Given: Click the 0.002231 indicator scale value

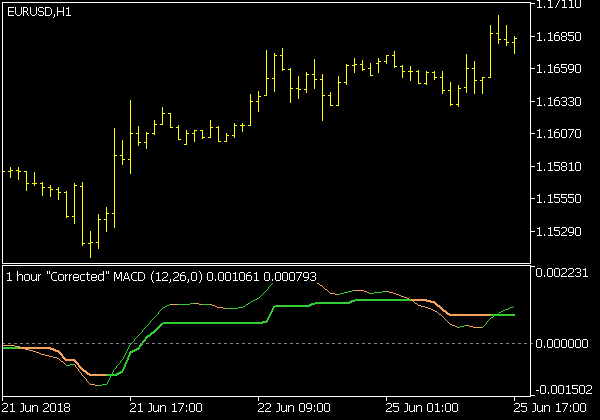Looking at the screenshot, I should (562, 273).
